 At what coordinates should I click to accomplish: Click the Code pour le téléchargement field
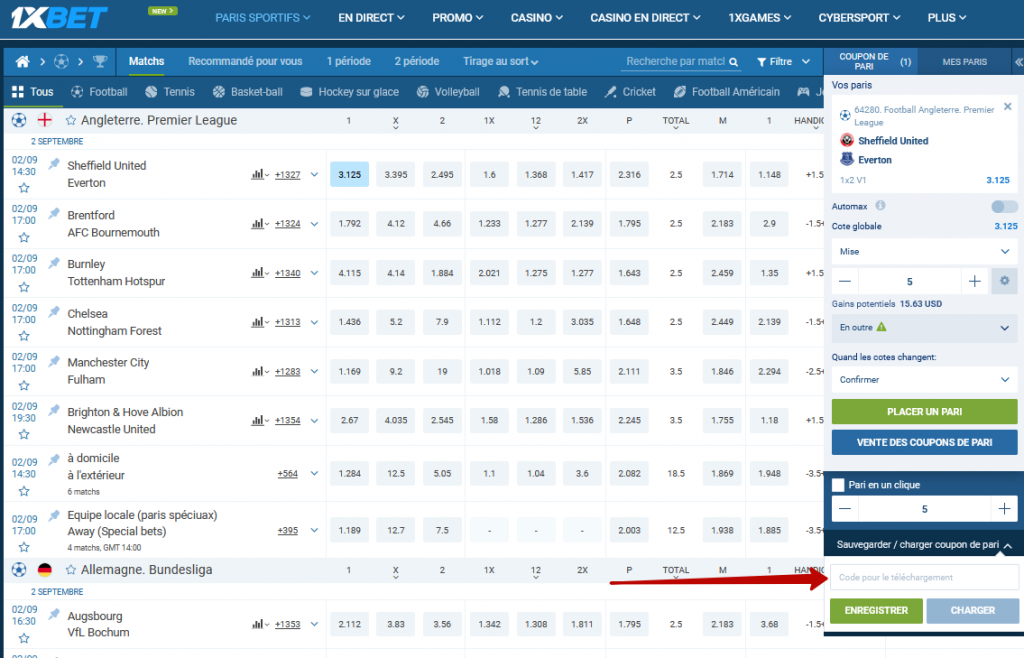tap(924, 577)
